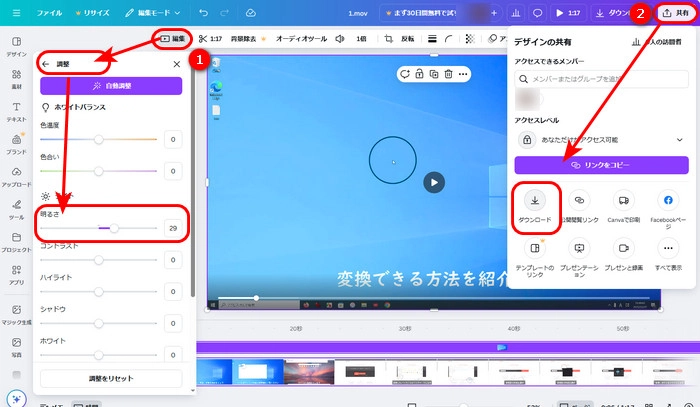The image size is (700, 407).
Task: Open the ファイル menu
Action: pos(49,13)
